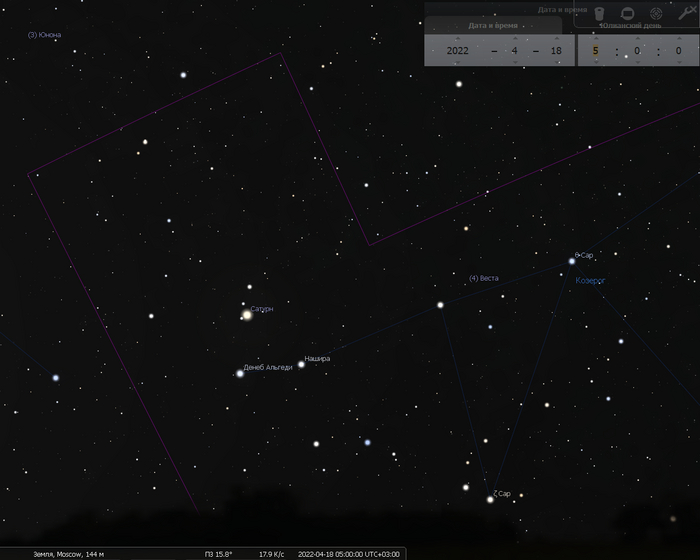
Task: Click field of view ПЗ 15.8° in status bar
Action: point(218,554)
